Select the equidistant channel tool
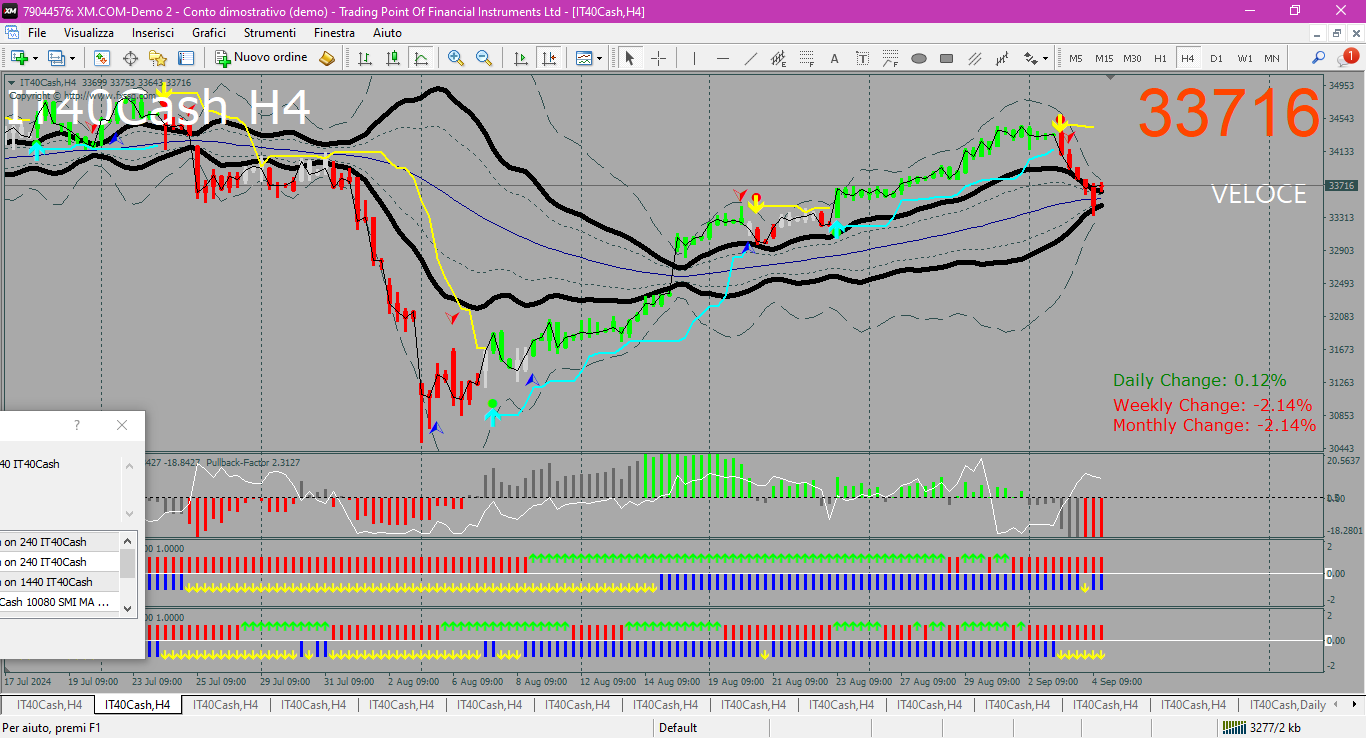 point(779,58)
